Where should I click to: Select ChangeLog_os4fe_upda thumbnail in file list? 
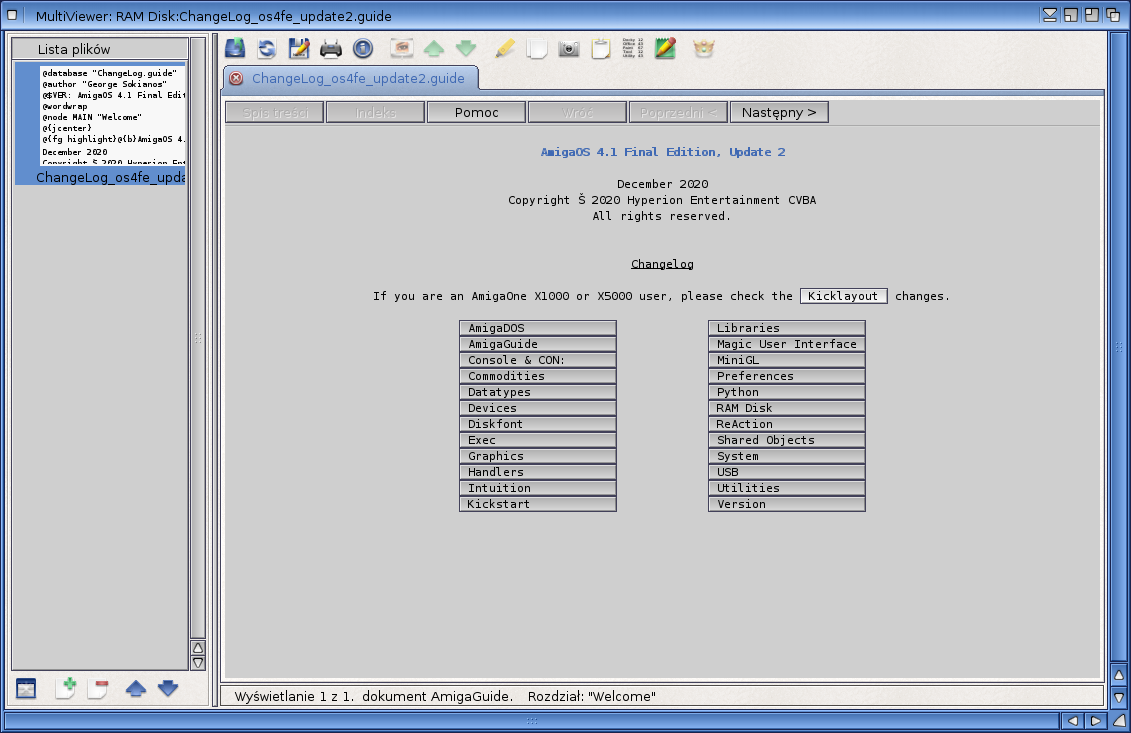tap(100, 123)
